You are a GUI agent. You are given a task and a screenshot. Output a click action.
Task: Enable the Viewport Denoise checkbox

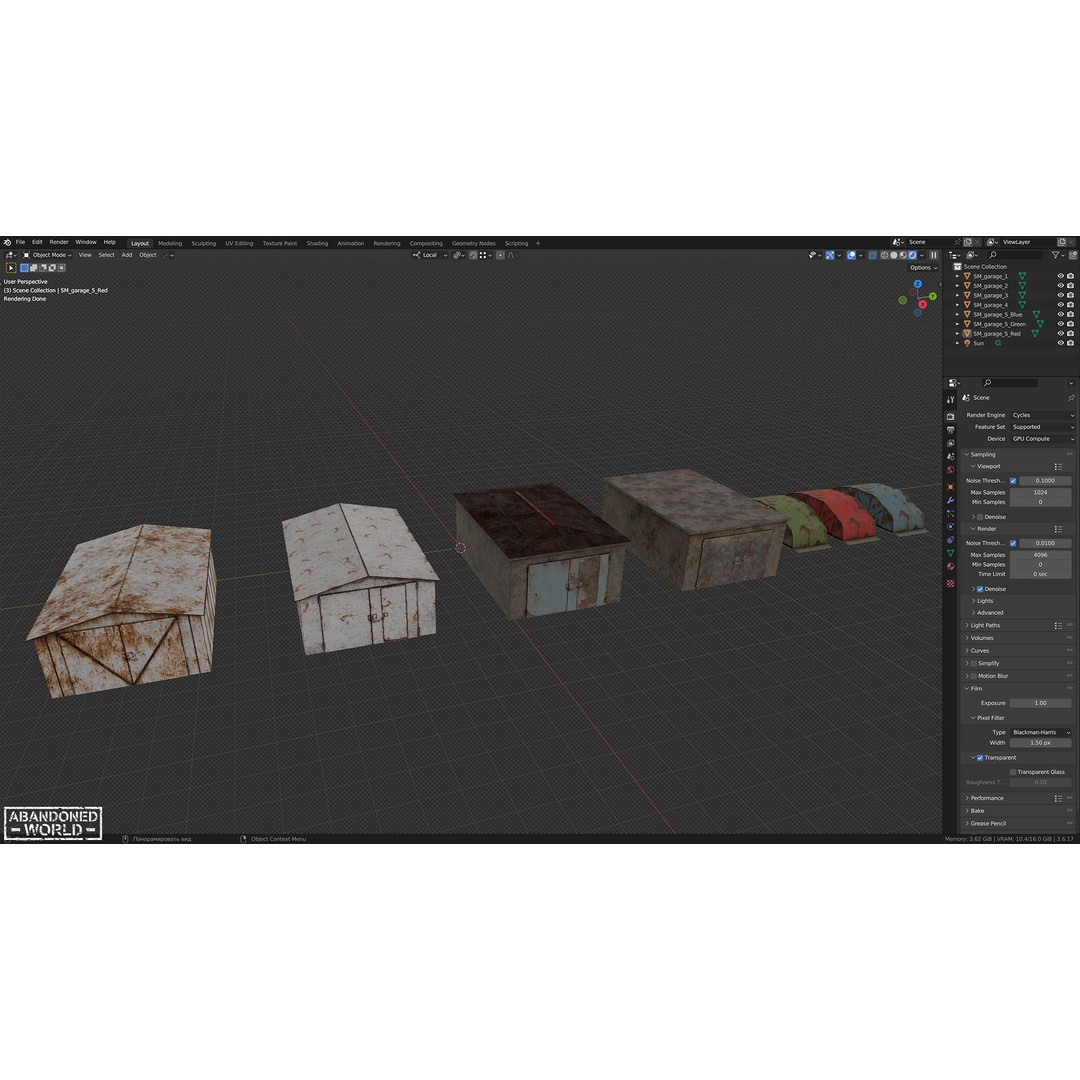(980, 517)
